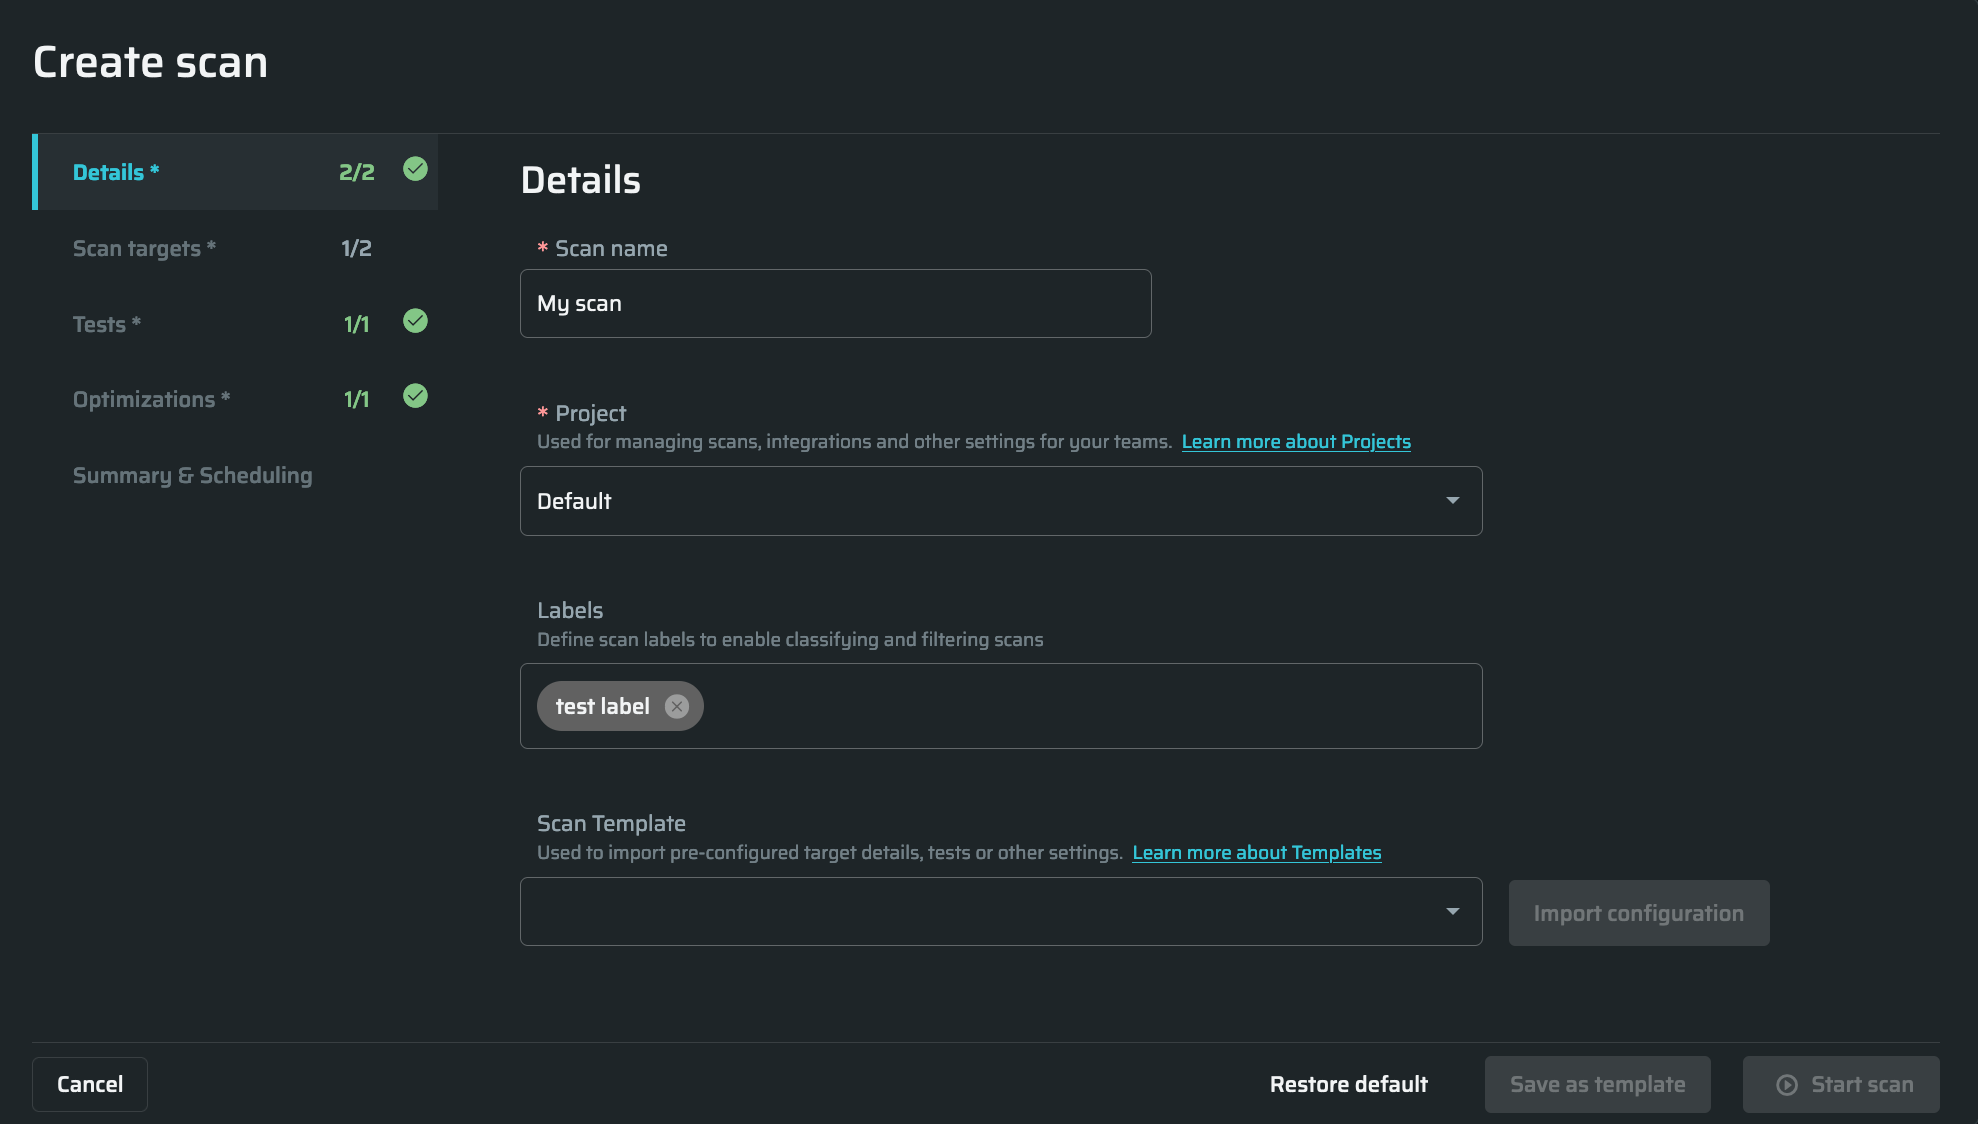The width and height of the screenshot is (1978, 1124).
Task: Open Summary & Scheduling step
Action: 192,475
